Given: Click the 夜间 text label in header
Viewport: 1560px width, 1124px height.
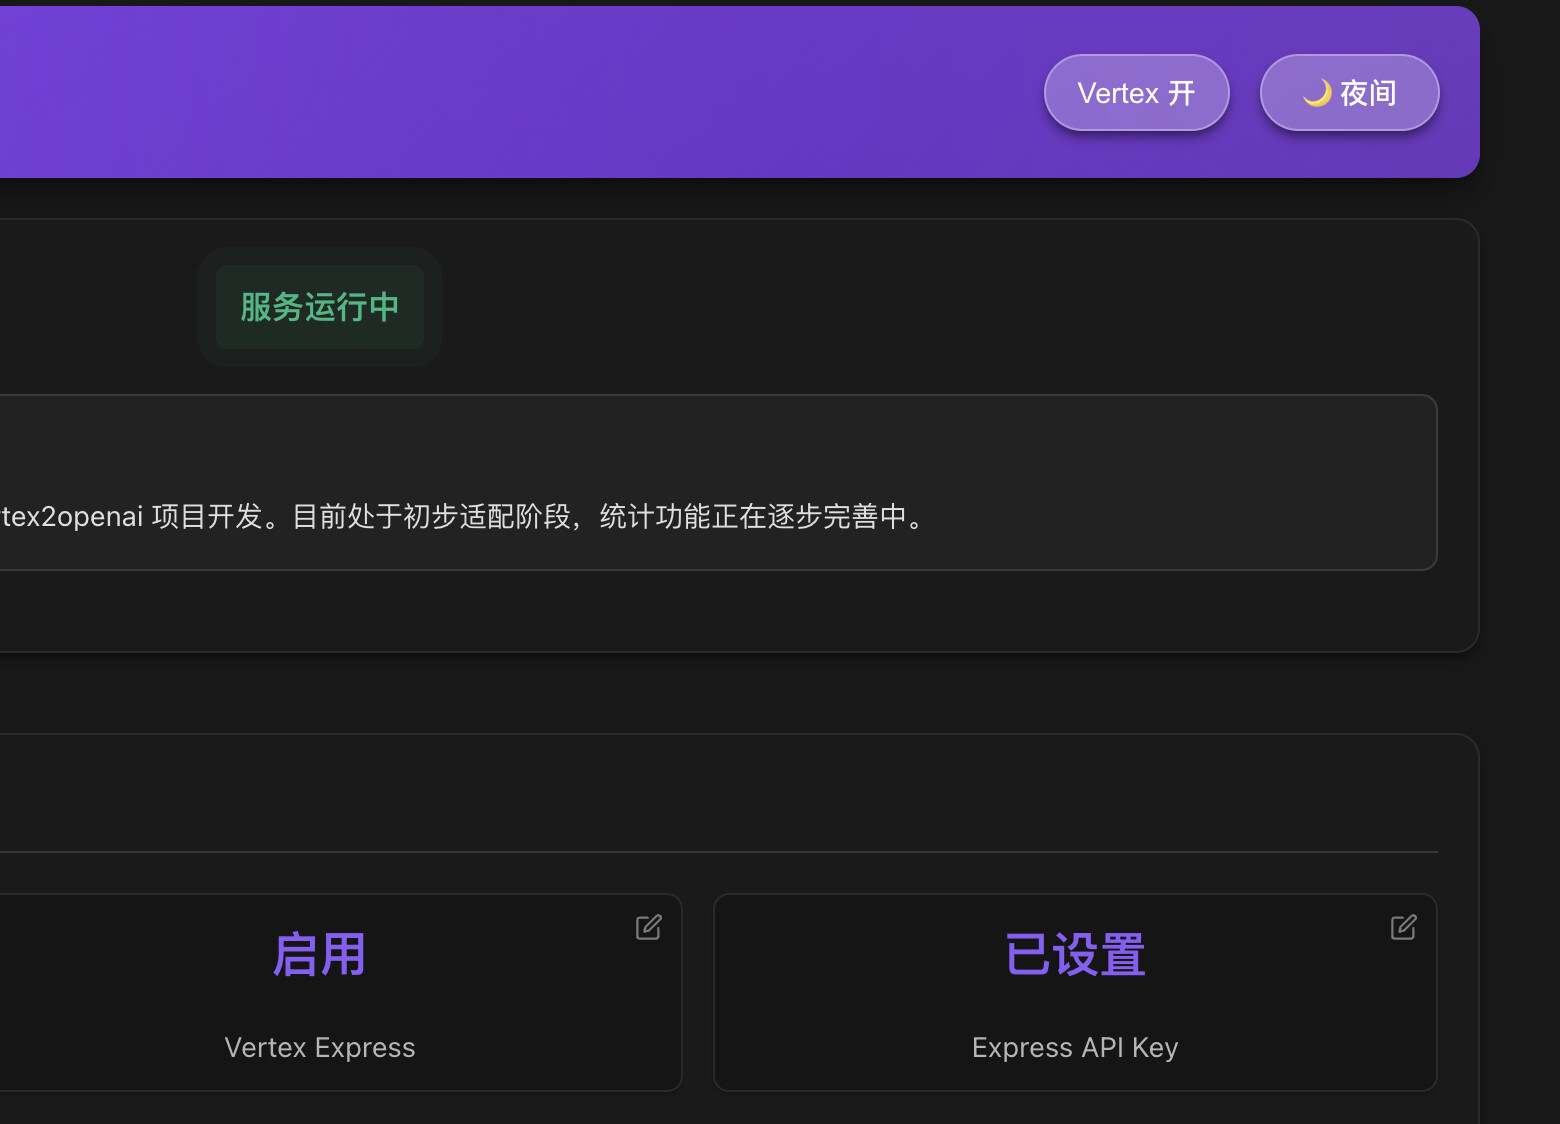Looking at the screenshot, I should [1368, 93].
